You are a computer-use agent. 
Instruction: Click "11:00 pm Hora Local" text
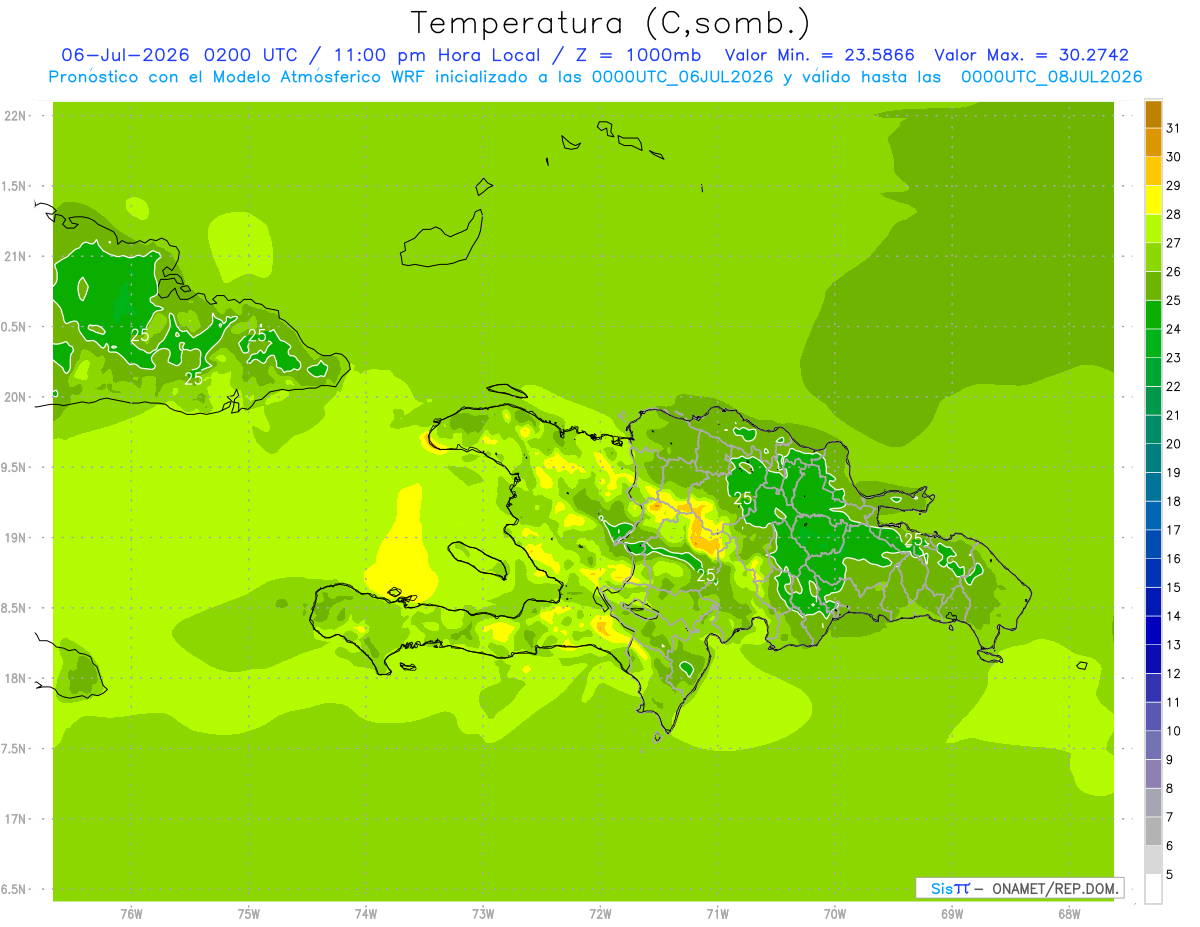(438, 55)
